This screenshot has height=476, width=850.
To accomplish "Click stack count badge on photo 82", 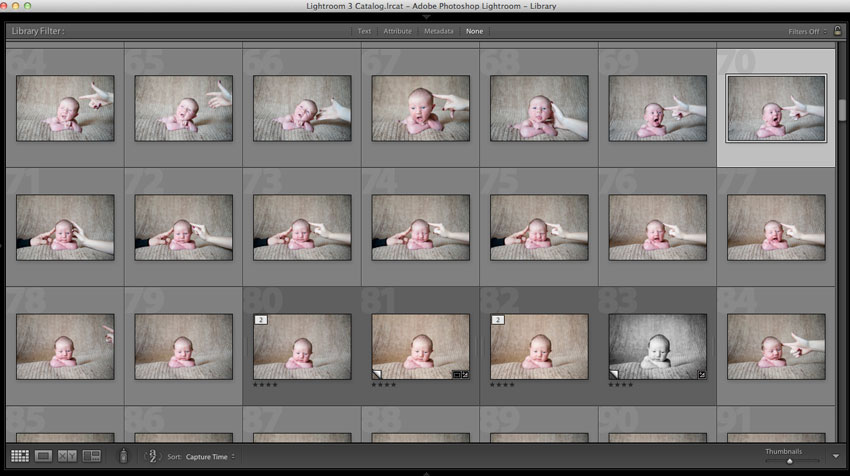I will (498, 320).
